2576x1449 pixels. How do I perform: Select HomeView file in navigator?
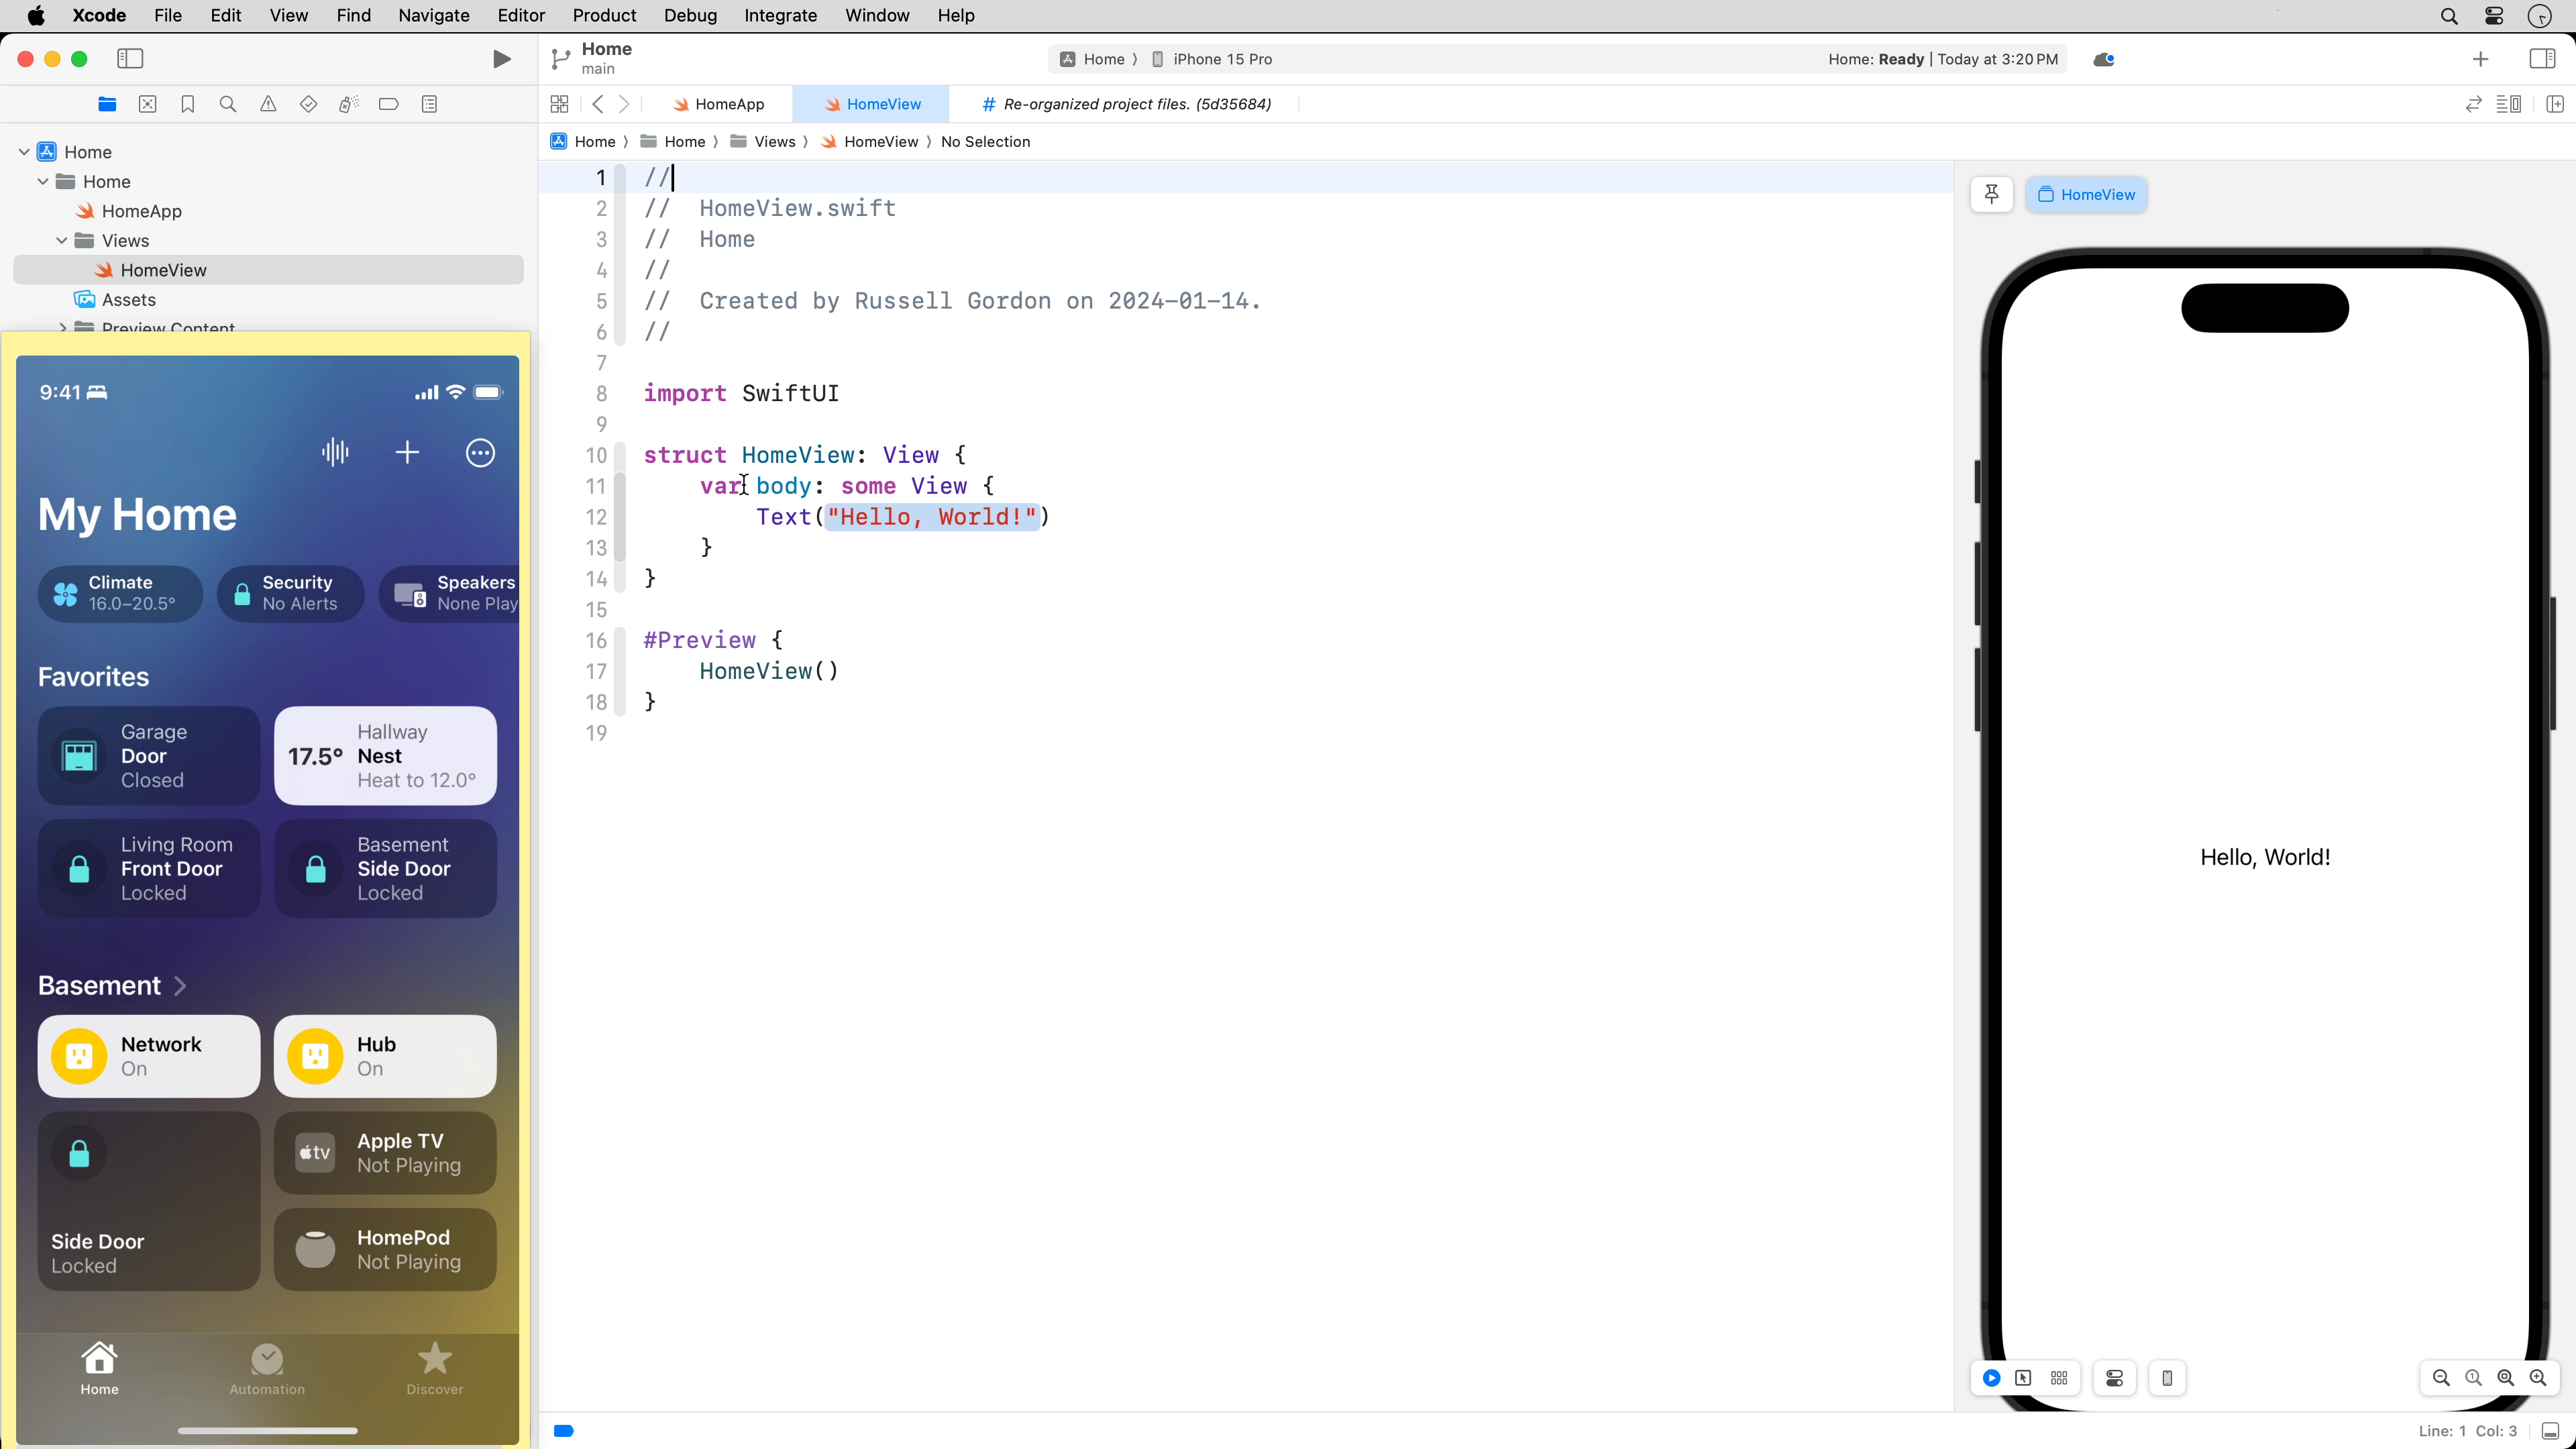[268, 270]
